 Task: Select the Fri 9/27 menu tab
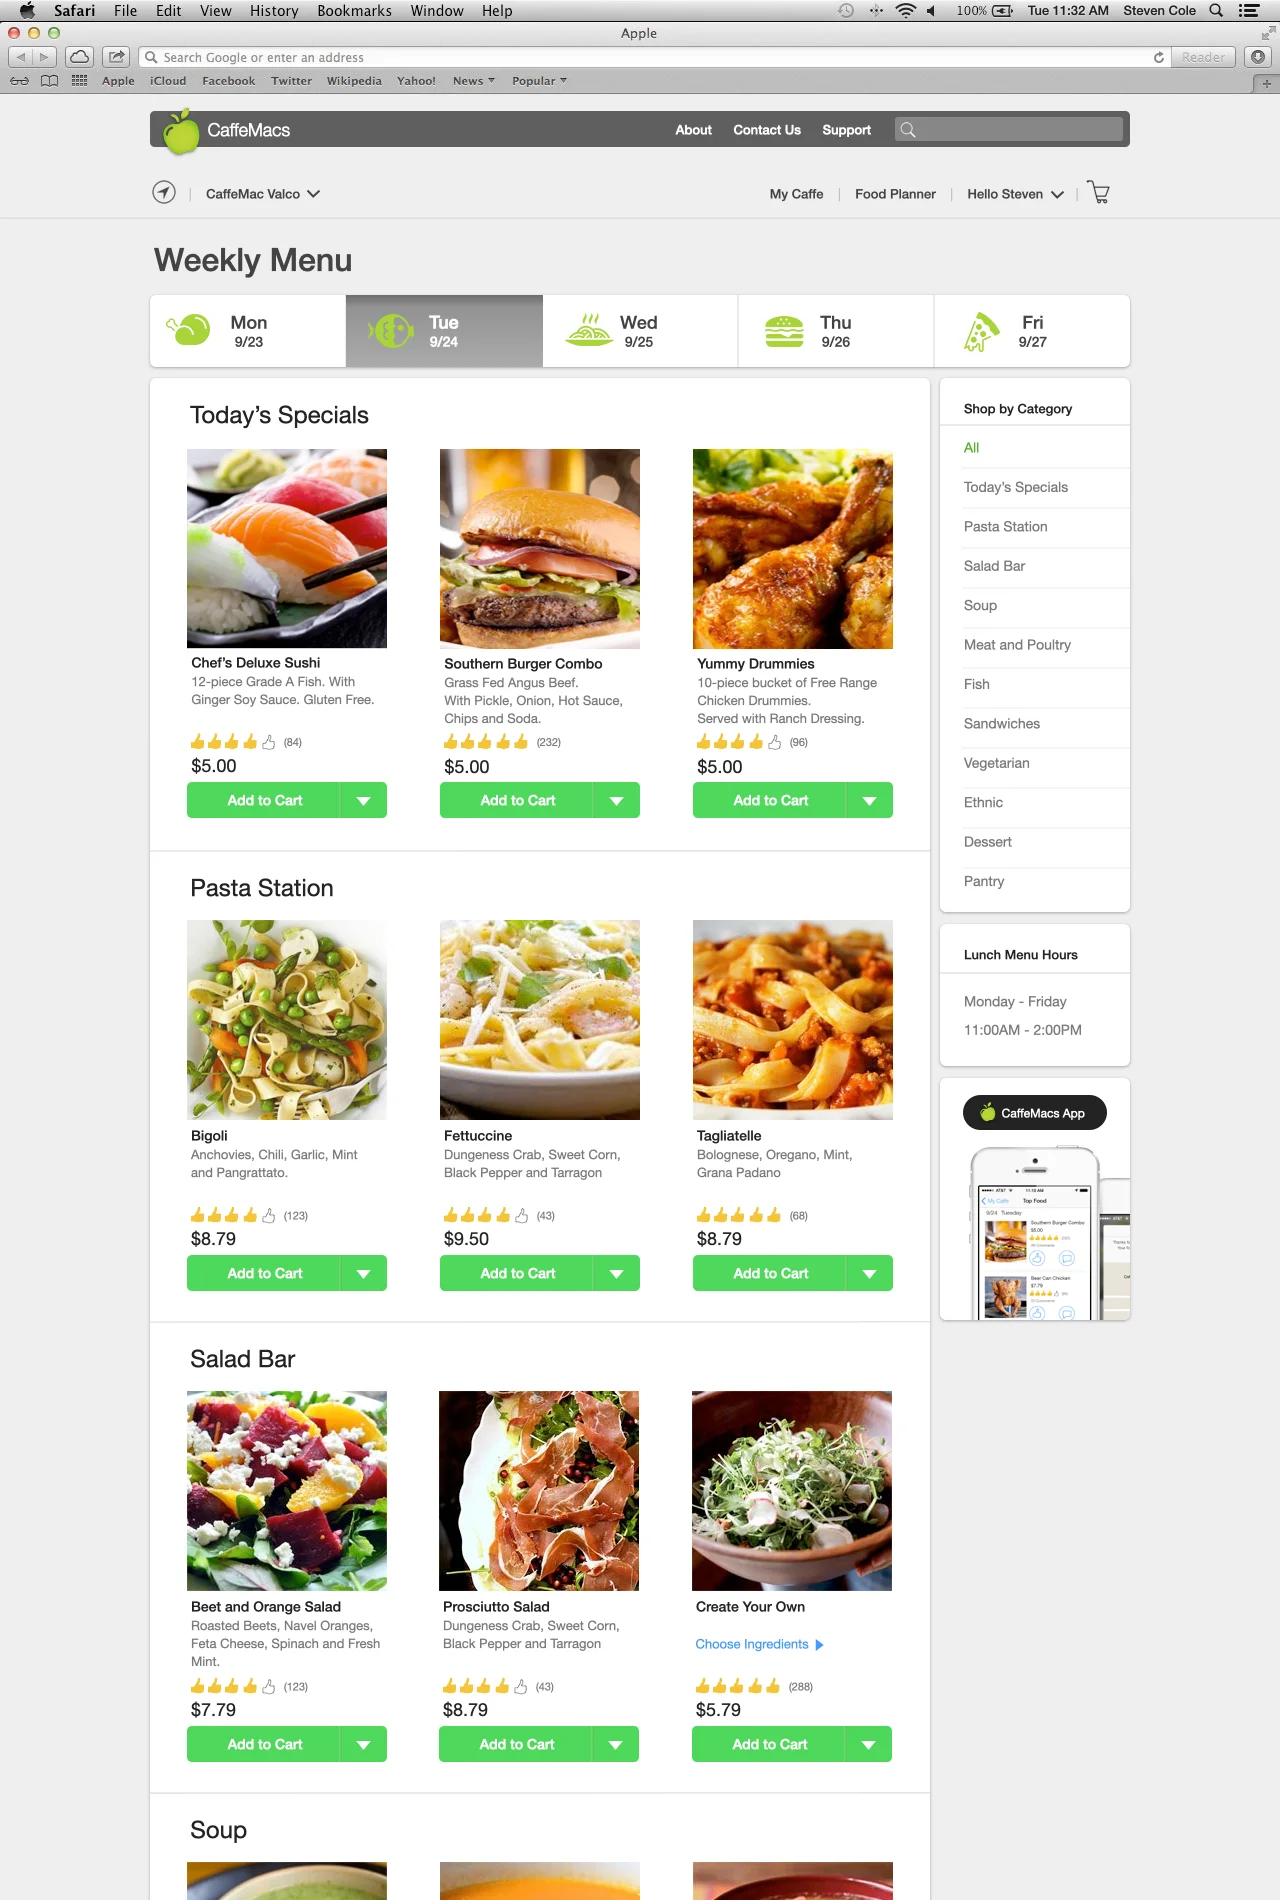tap(1033, 331)
